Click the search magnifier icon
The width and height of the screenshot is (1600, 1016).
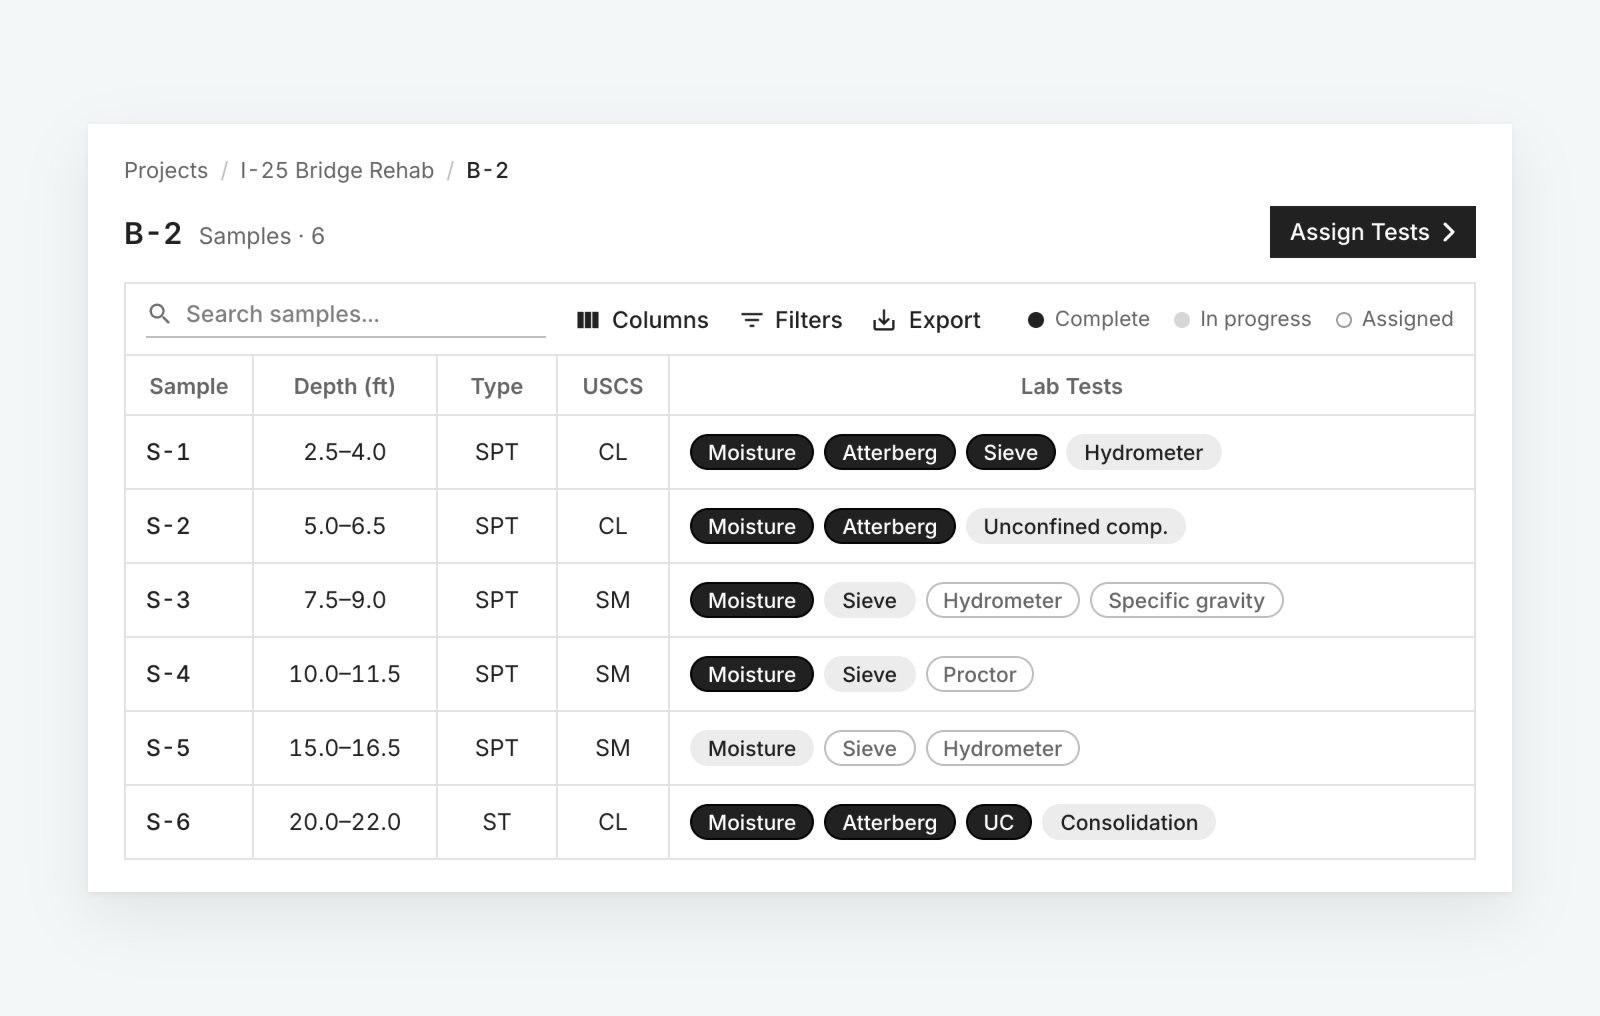(x=159, y=314)
